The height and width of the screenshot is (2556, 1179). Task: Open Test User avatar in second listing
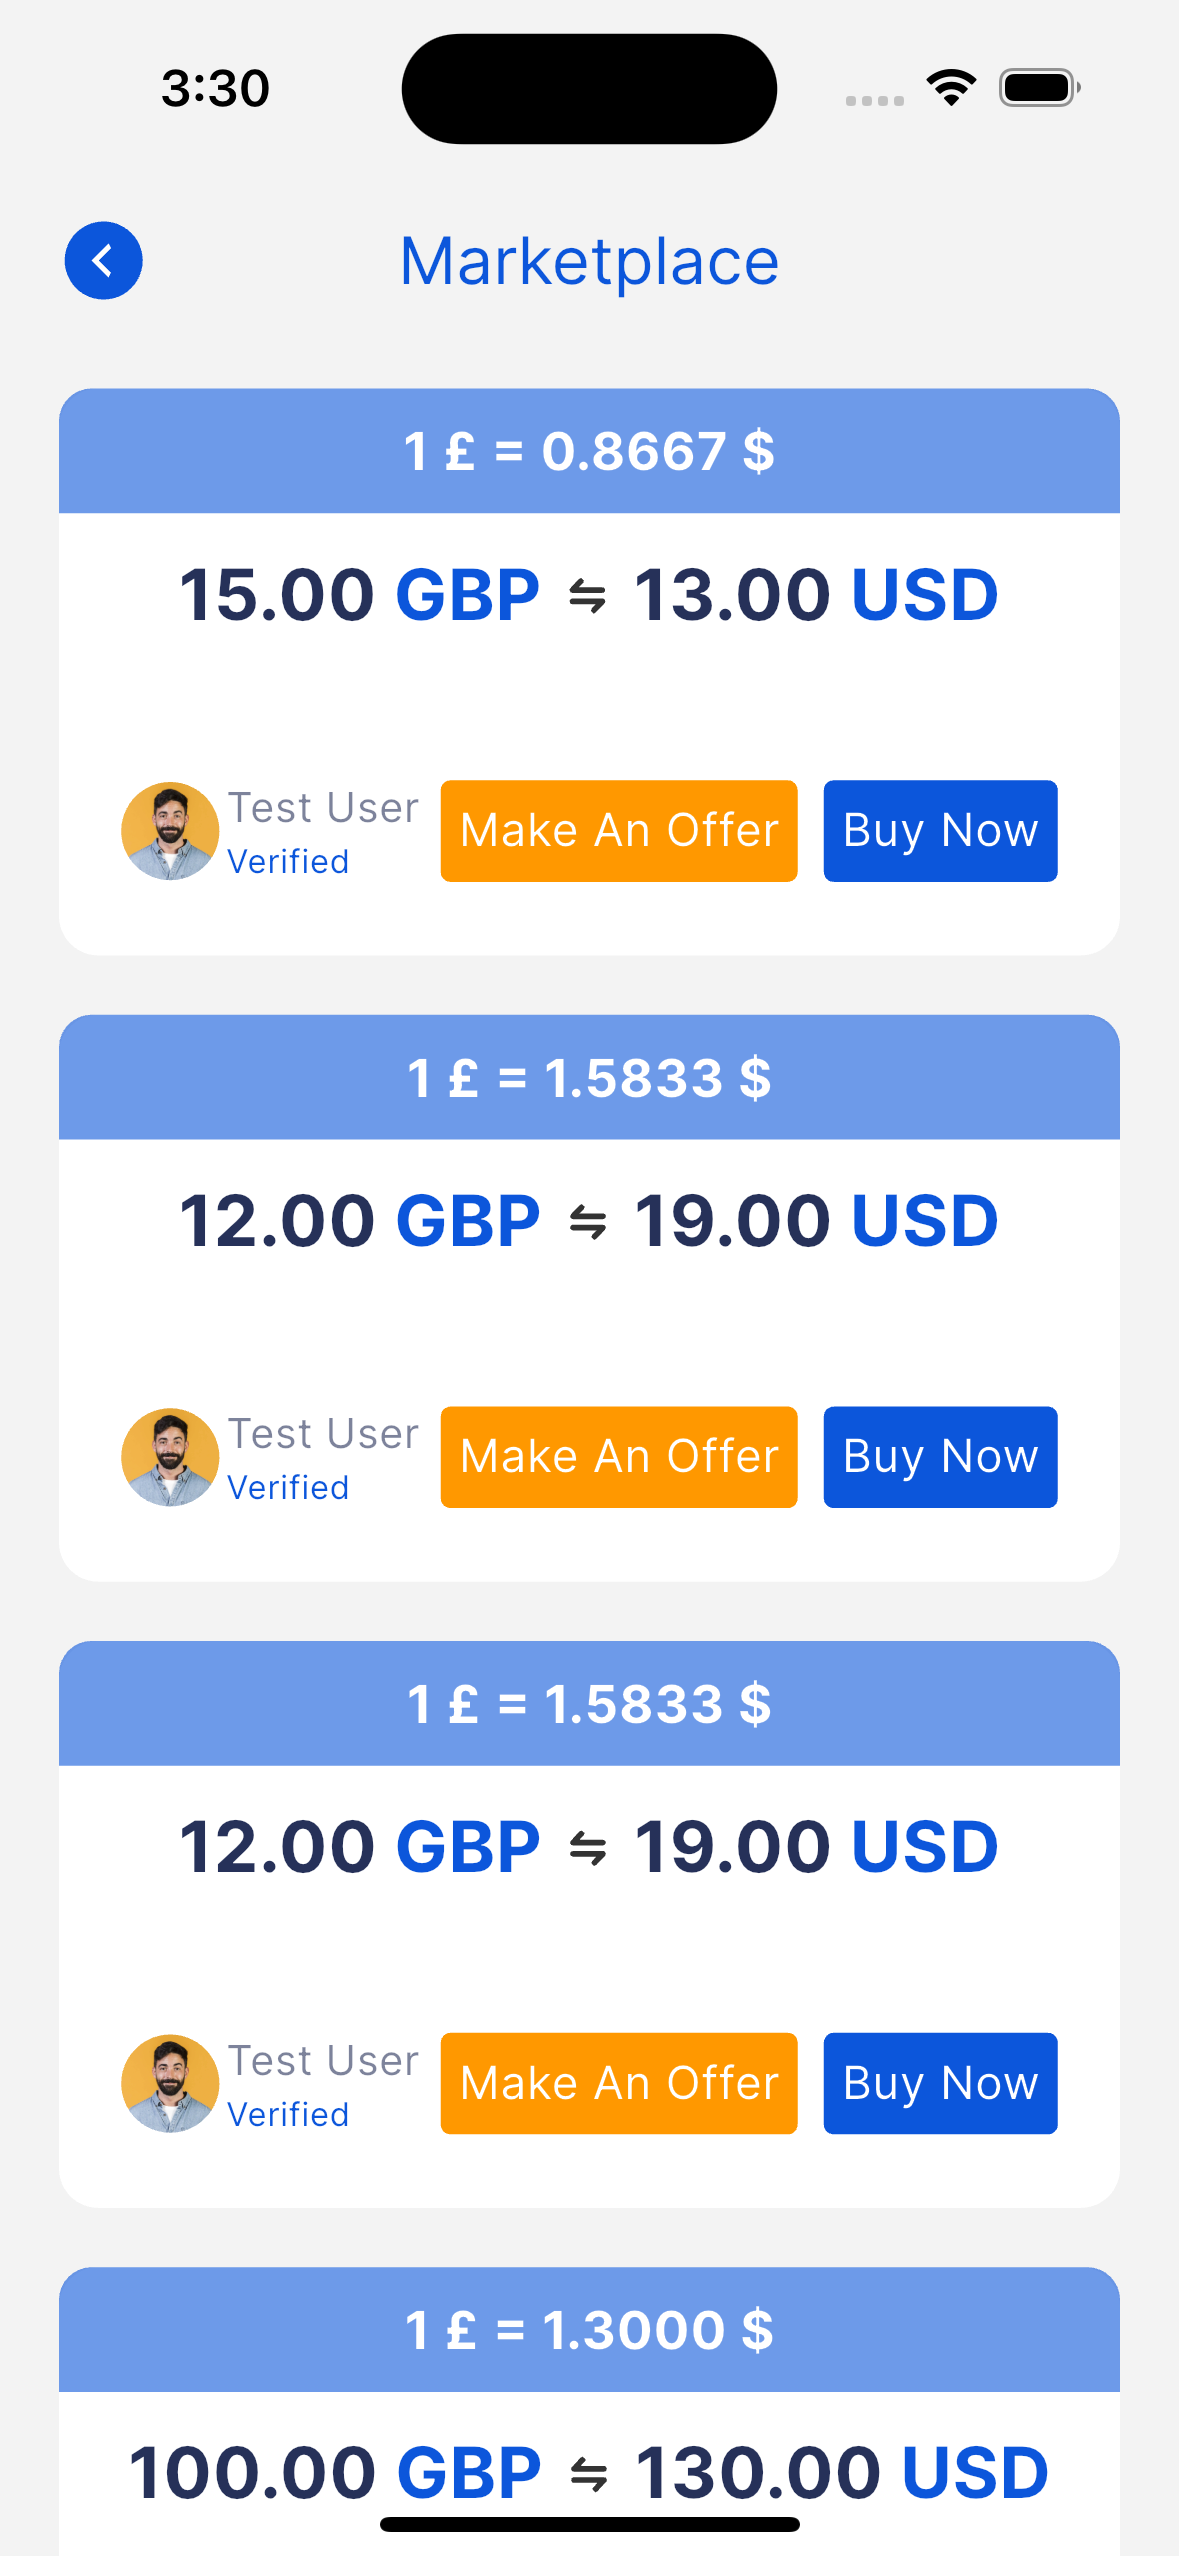point(170,1457)
